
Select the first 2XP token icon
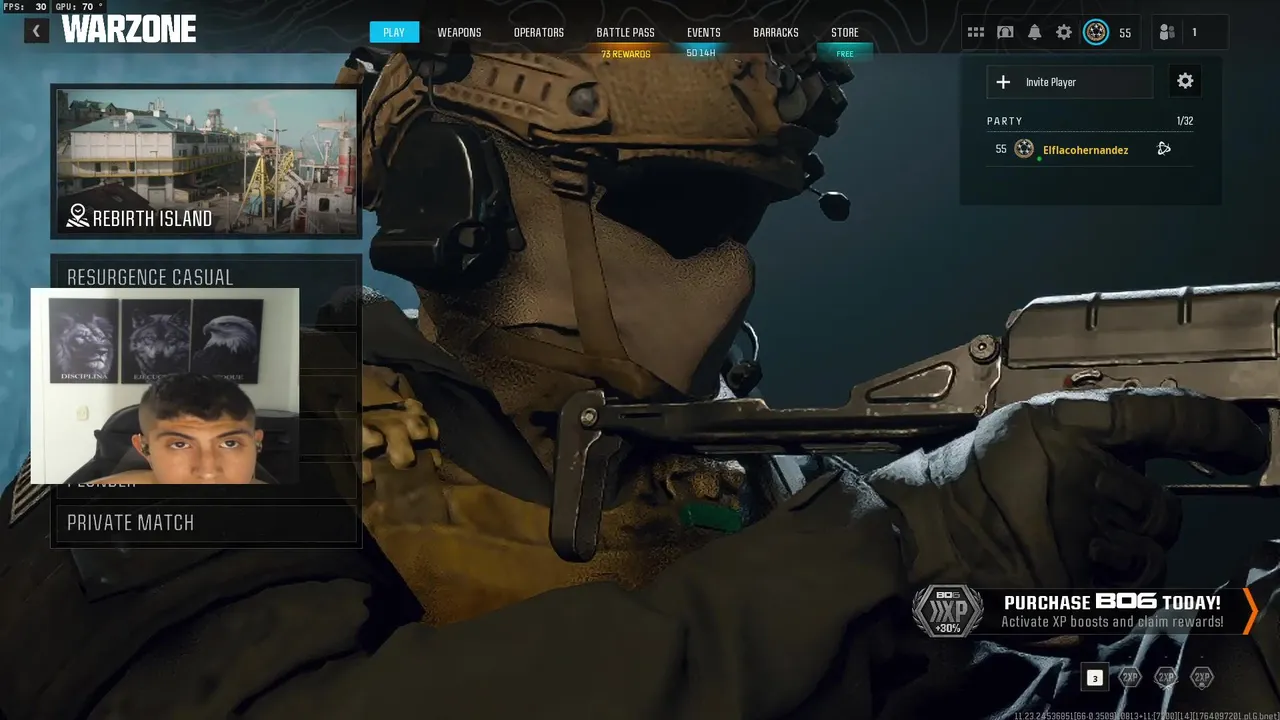[x=1129, y=677]
